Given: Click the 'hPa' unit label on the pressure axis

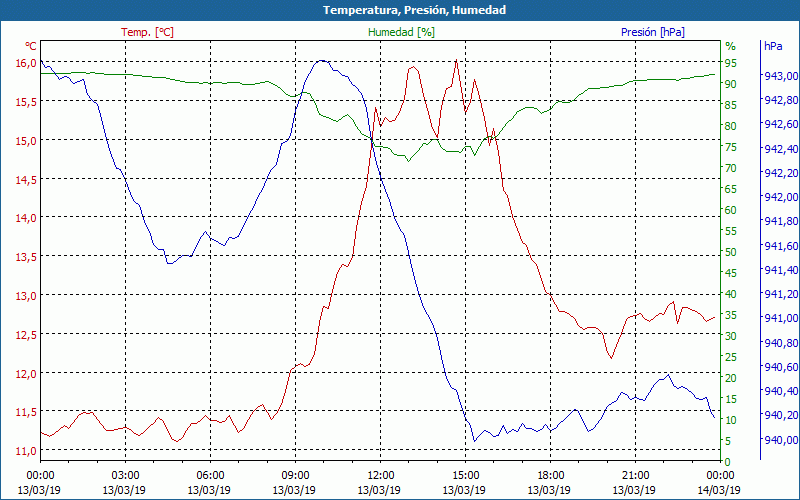Looking at the screenshot, I should (773, 46).
